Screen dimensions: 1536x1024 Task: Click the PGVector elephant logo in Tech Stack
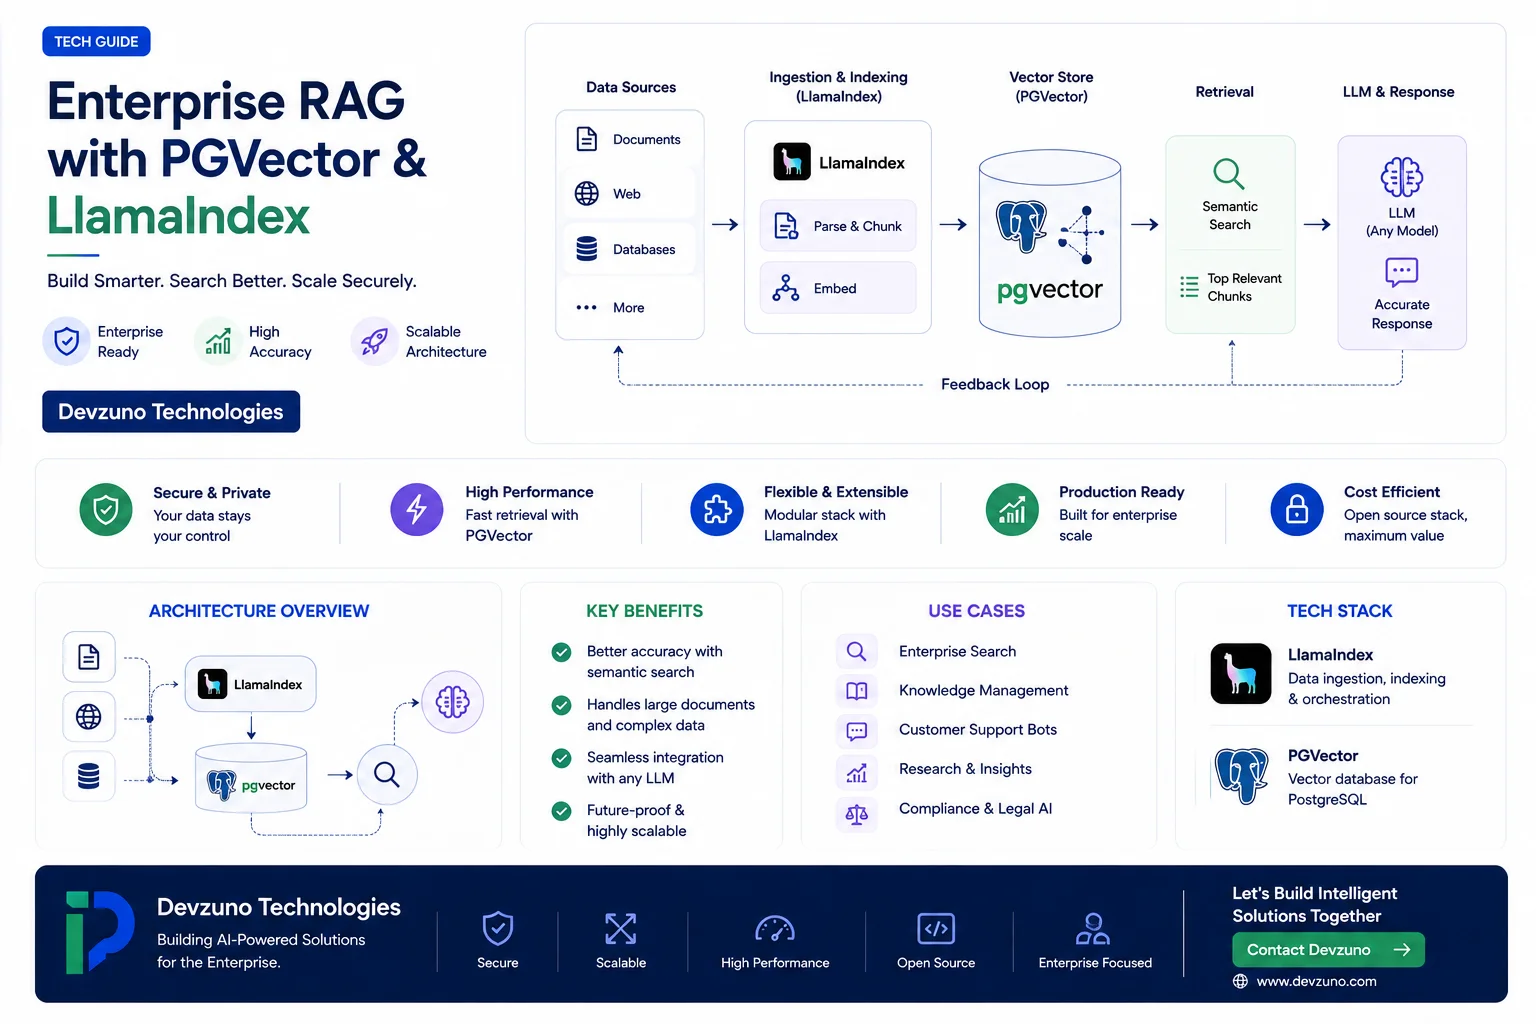coord(1241,776)
